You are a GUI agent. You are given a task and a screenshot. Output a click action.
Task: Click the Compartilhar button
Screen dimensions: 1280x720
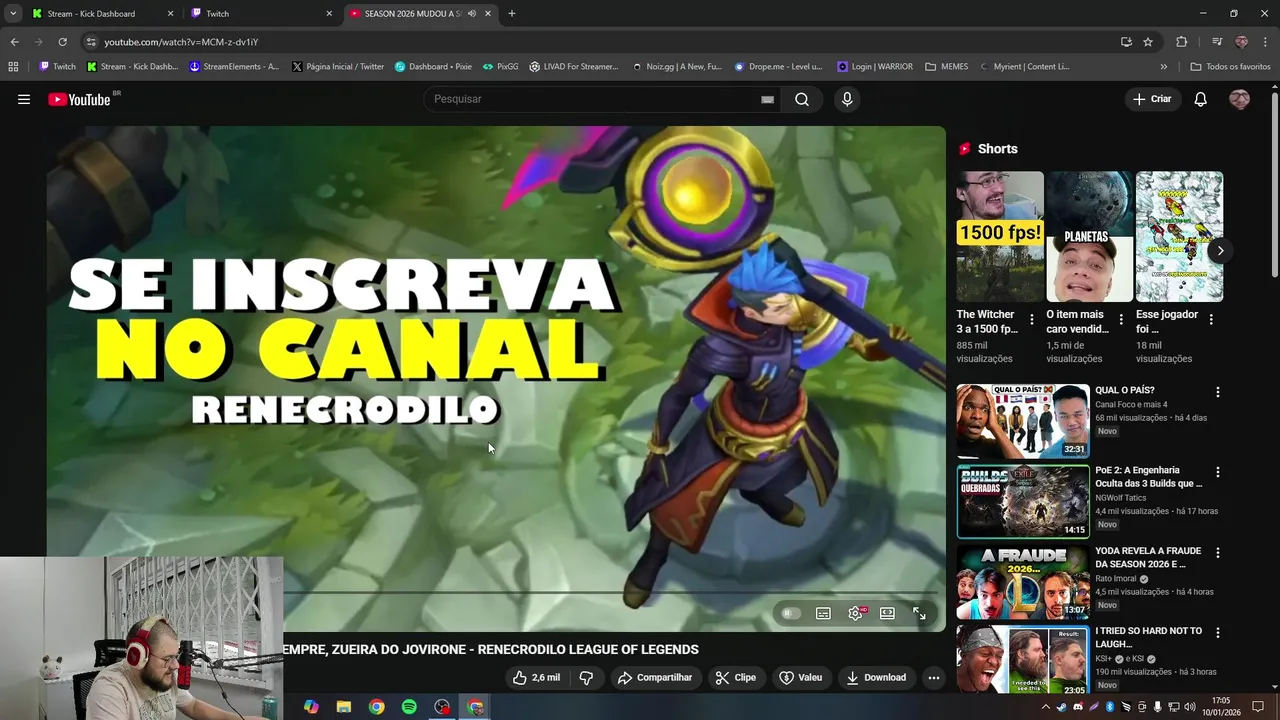click(655, 677)
